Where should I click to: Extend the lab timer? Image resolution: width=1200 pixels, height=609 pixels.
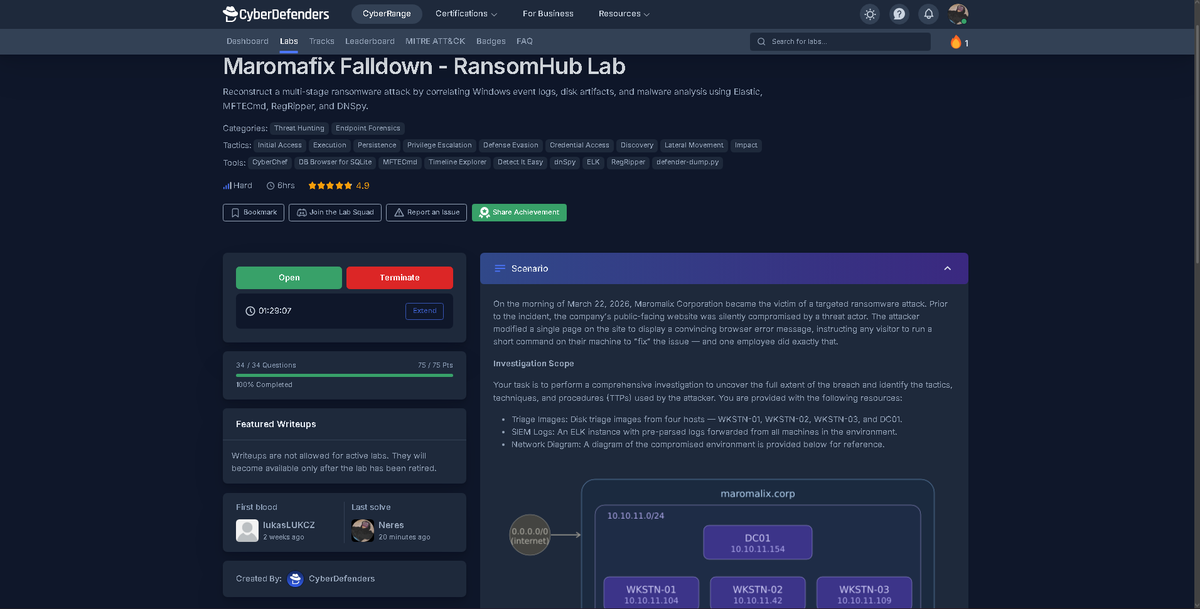pos(425,311)
